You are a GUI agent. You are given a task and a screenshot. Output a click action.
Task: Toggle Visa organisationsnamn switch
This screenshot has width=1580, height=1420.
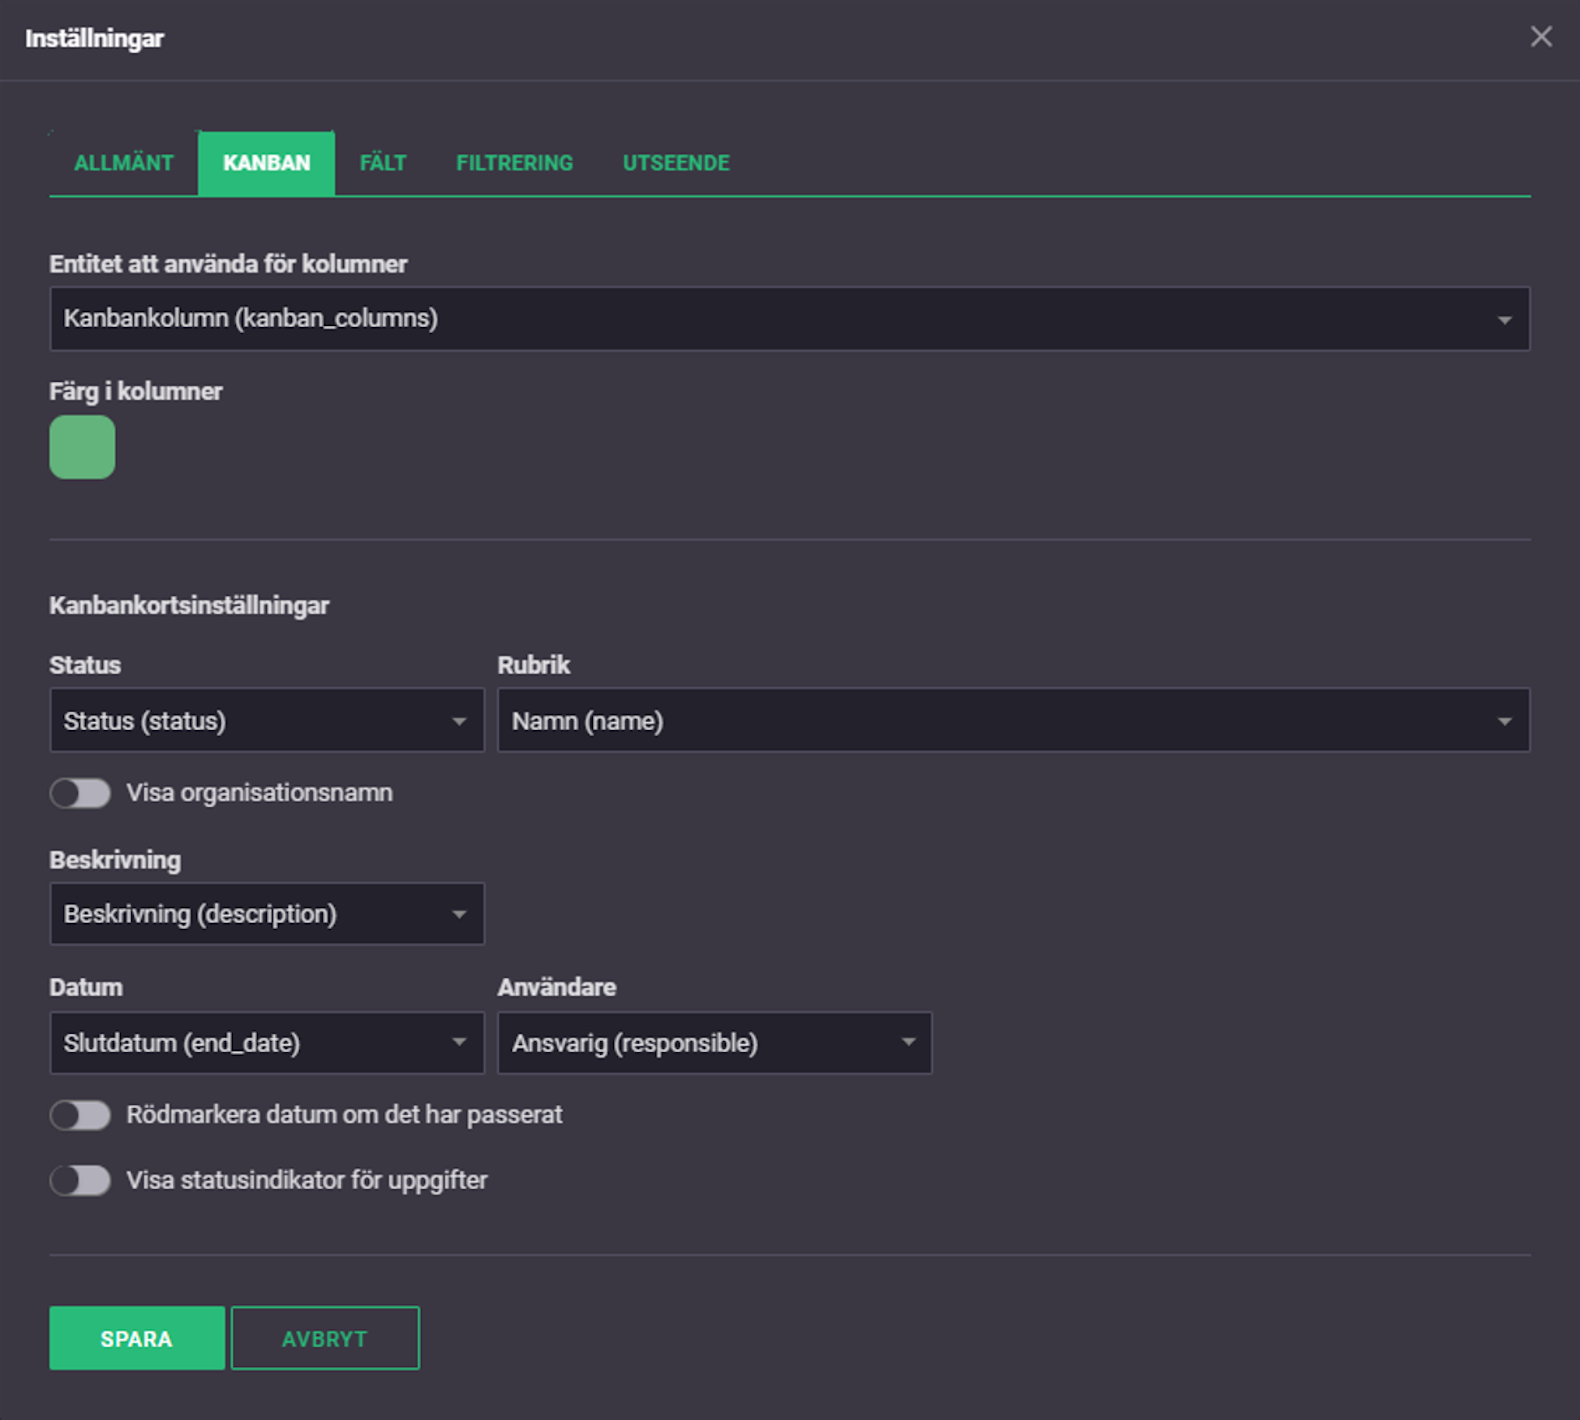[80, 793]
